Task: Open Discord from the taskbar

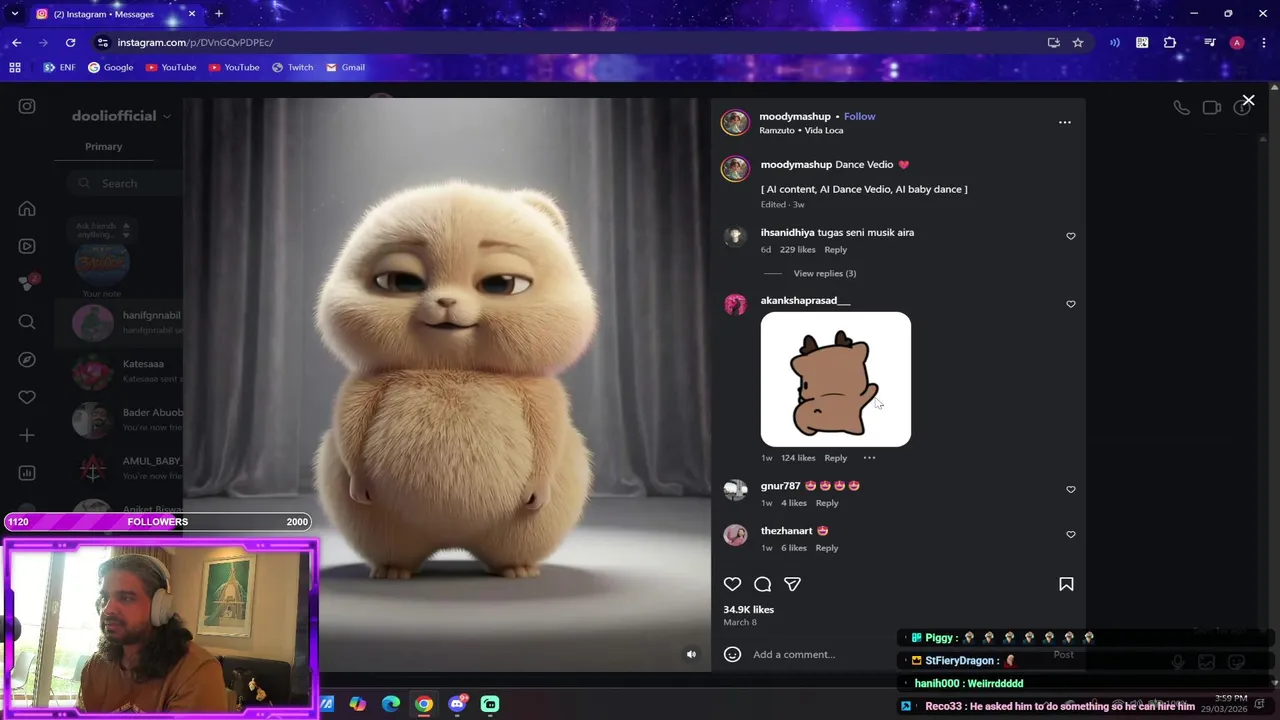Action: pos(457,704)
